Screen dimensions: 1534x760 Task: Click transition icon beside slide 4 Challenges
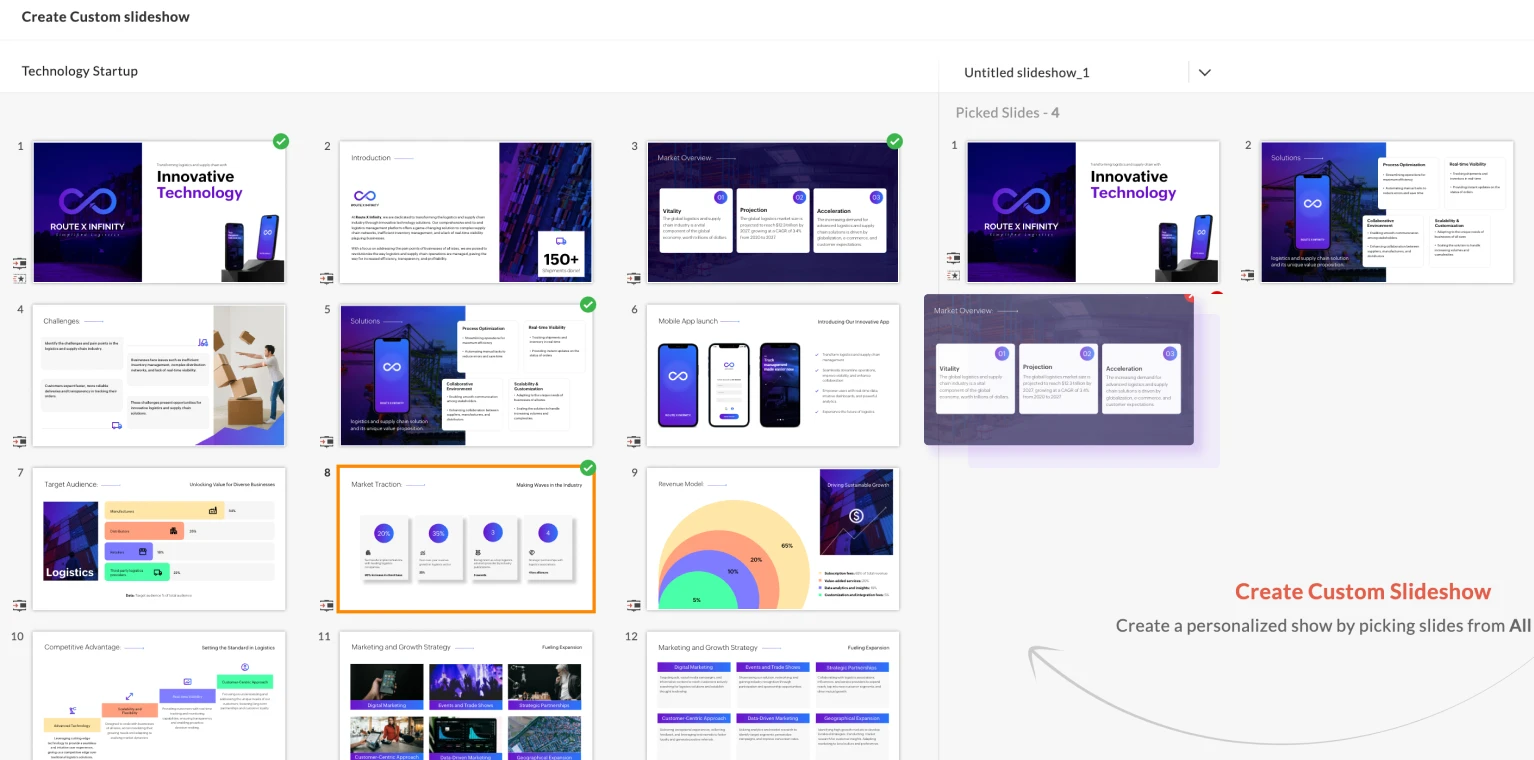tap(19, 441)
